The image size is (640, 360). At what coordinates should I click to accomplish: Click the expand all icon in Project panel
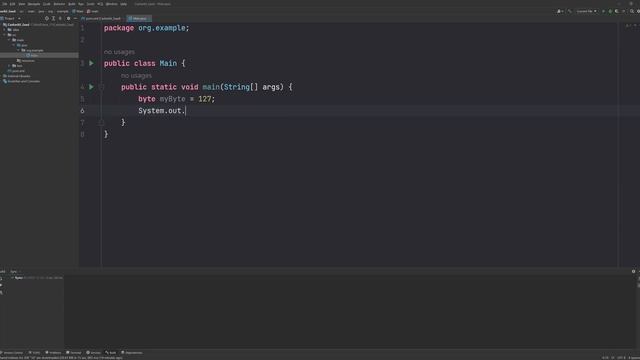53,18
